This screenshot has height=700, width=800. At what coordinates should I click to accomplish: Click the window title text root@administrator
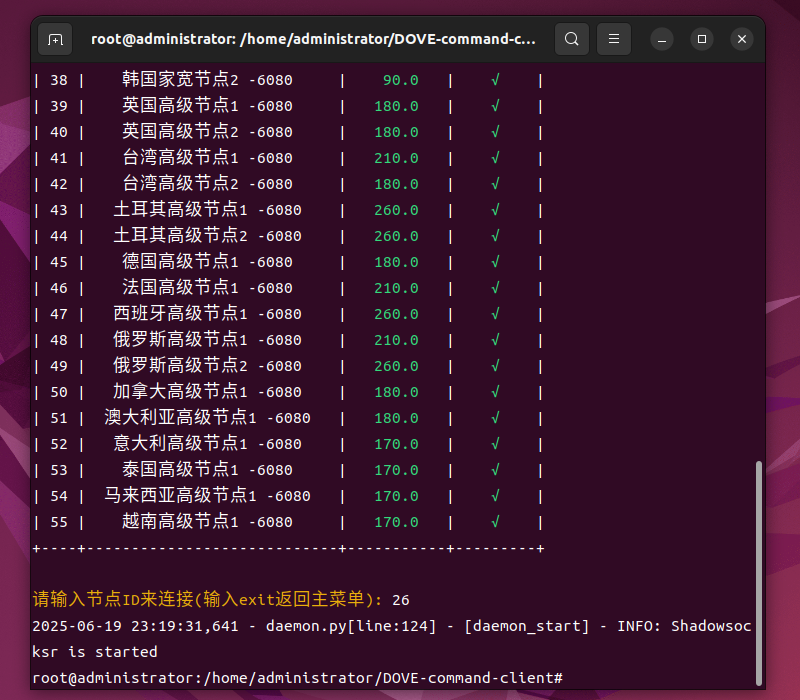click(313, 39)
